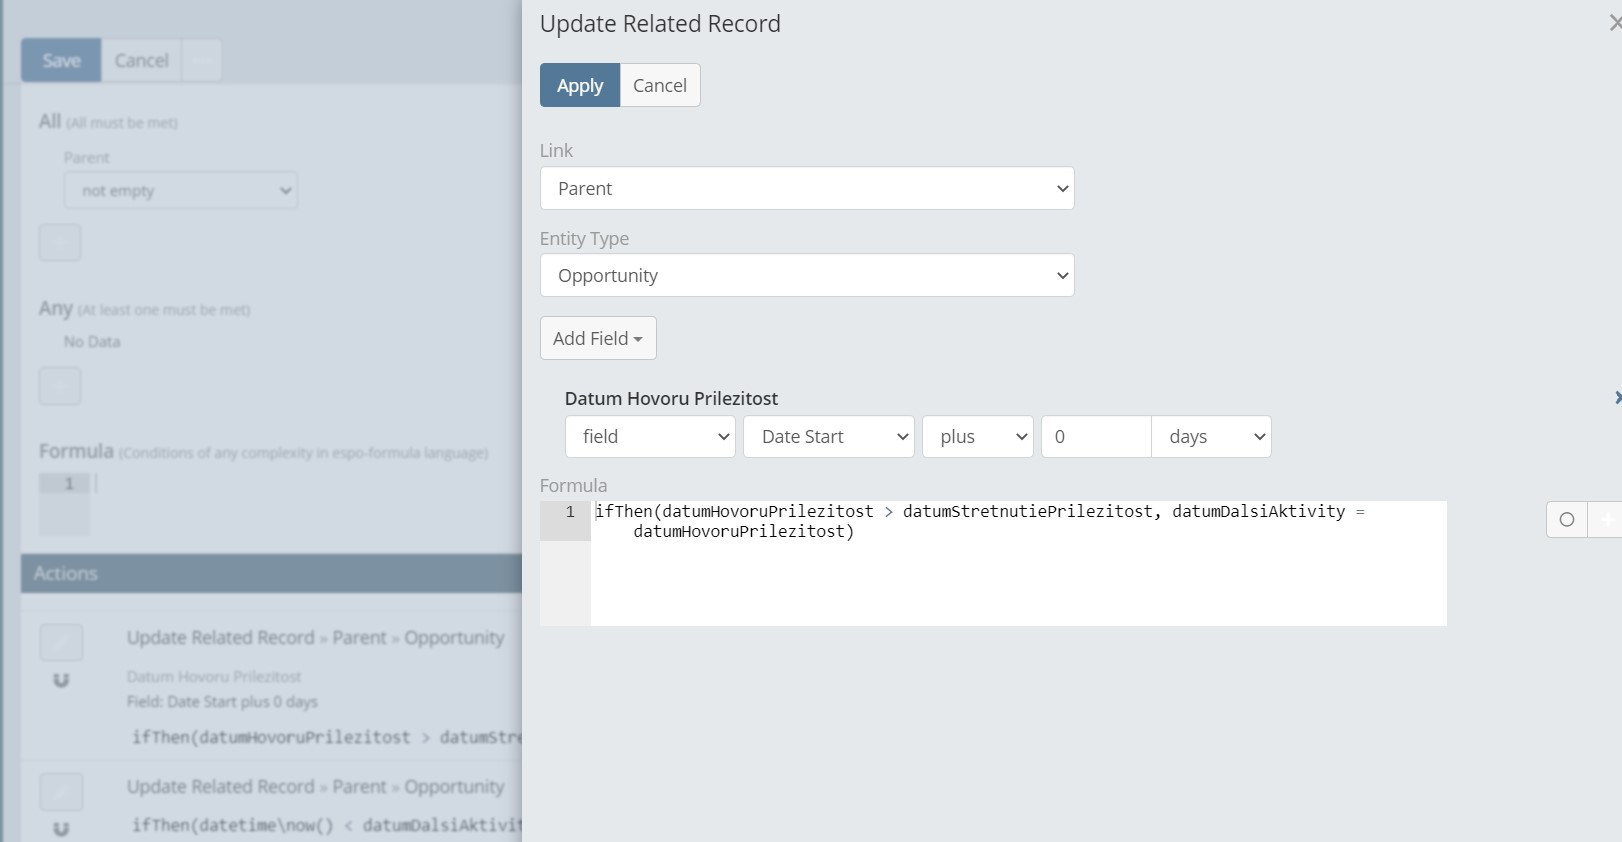Click the Apply button
Viewport: 1622px width, 842px height.
tap(579, 85)
